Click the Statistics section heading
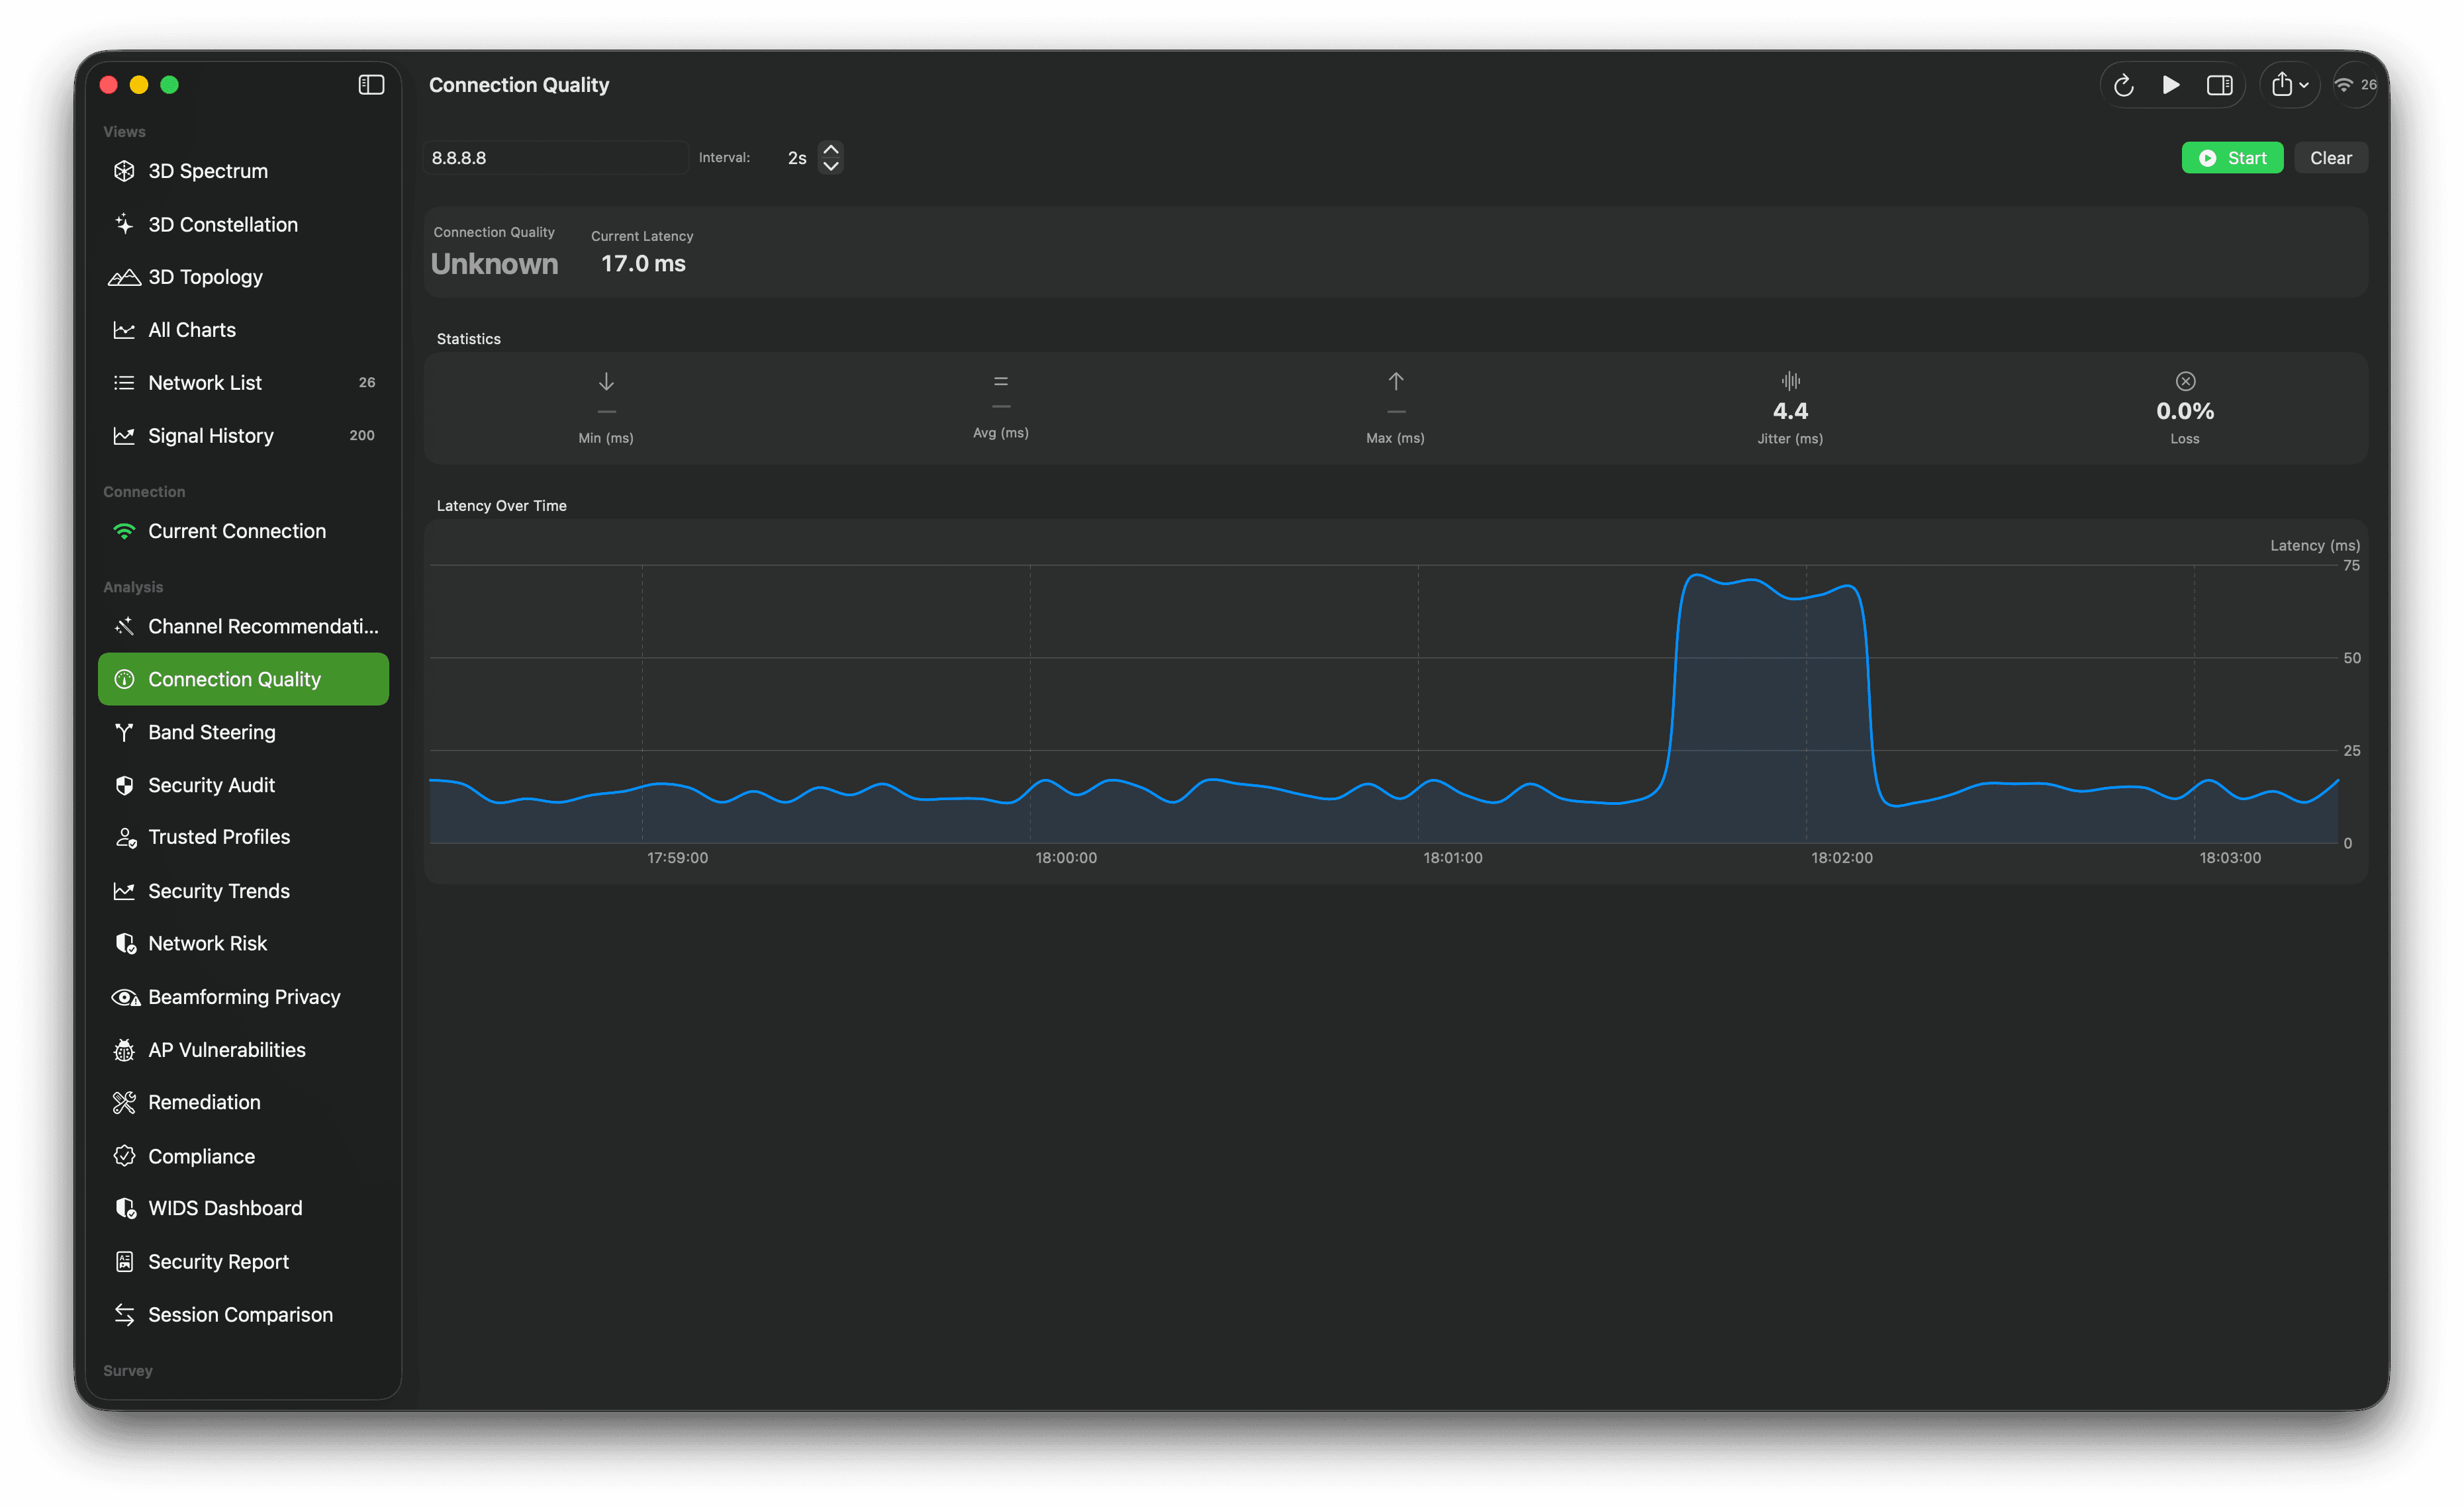This screenshot has height=1509, width=2464. point(468,339)
